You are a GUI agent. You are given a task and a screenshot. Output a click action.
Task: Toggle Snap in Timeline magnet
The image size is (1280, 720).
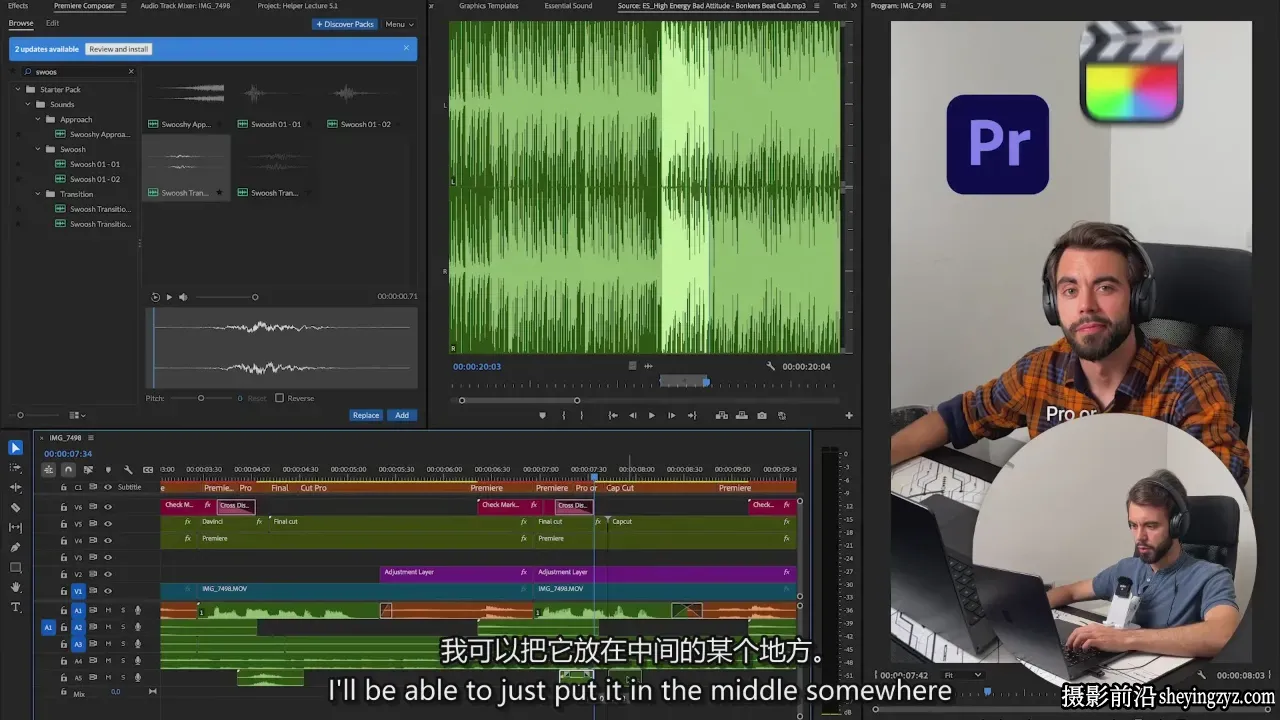point(68,469)
